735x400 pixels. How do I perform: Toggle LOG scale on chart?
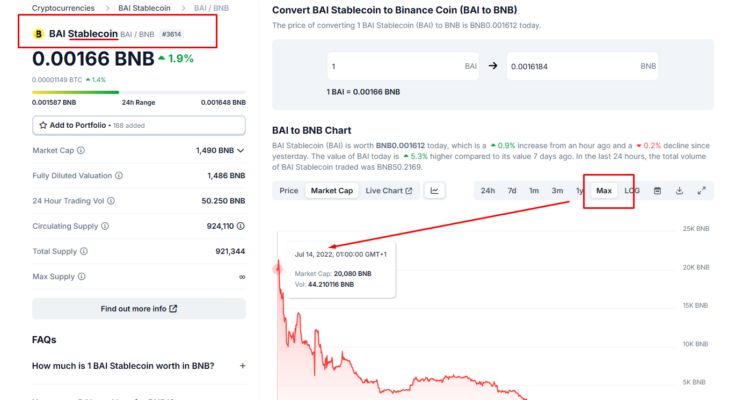click(632, 190)
